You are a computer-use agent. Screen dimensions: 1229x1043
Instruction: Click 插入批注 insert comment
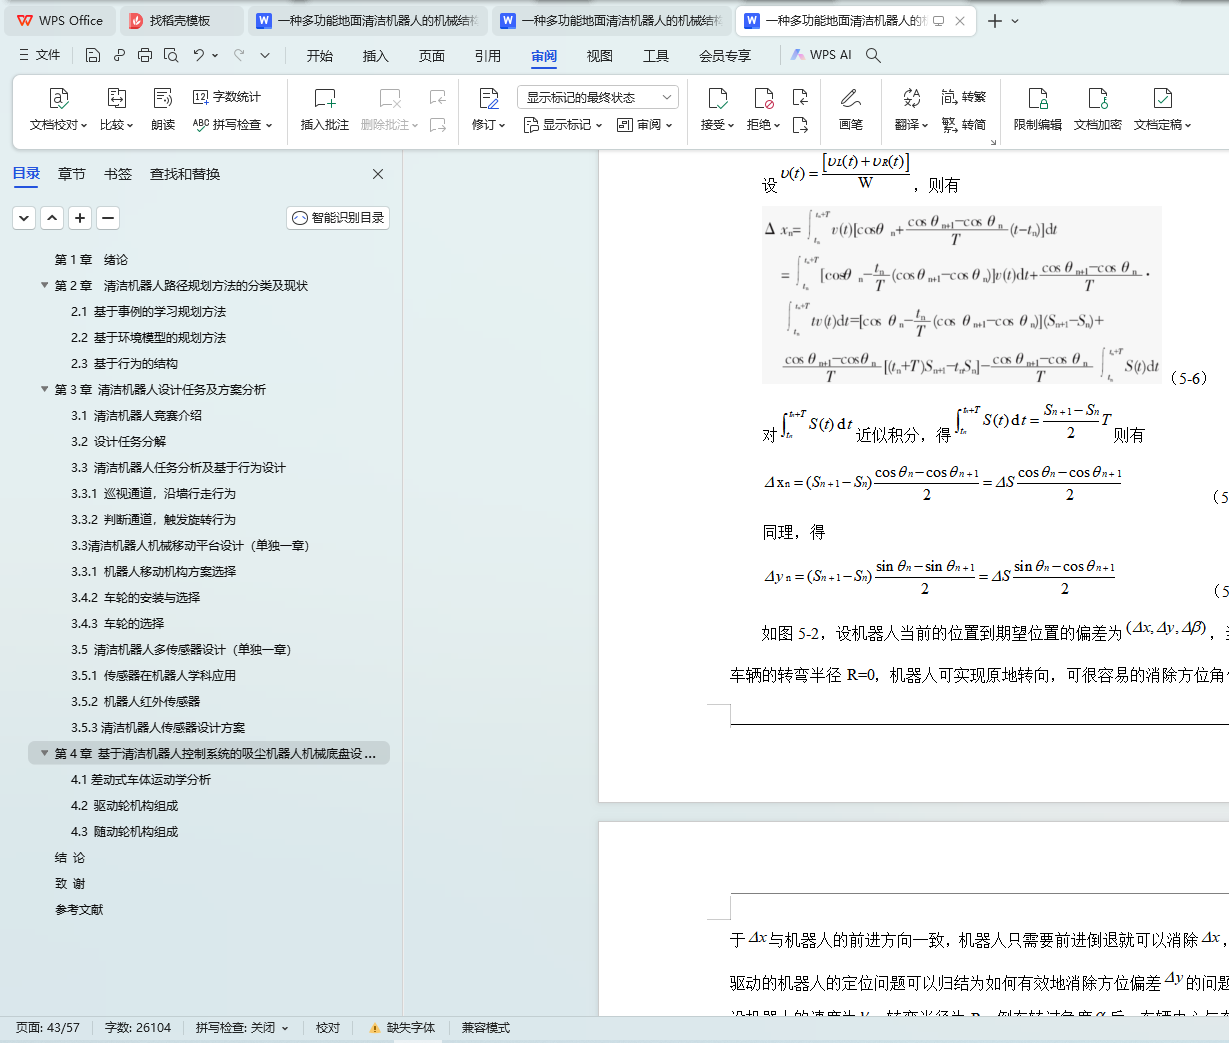(325, 109)
